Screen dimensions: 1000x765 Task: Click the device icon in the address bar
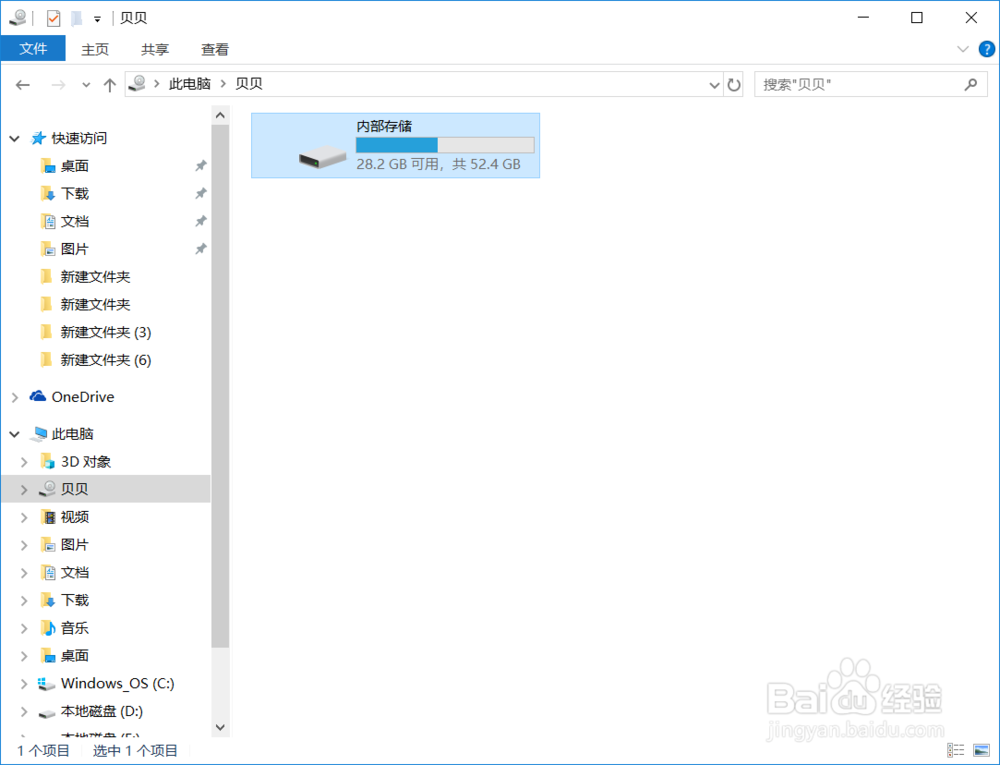tap(136, 84)
